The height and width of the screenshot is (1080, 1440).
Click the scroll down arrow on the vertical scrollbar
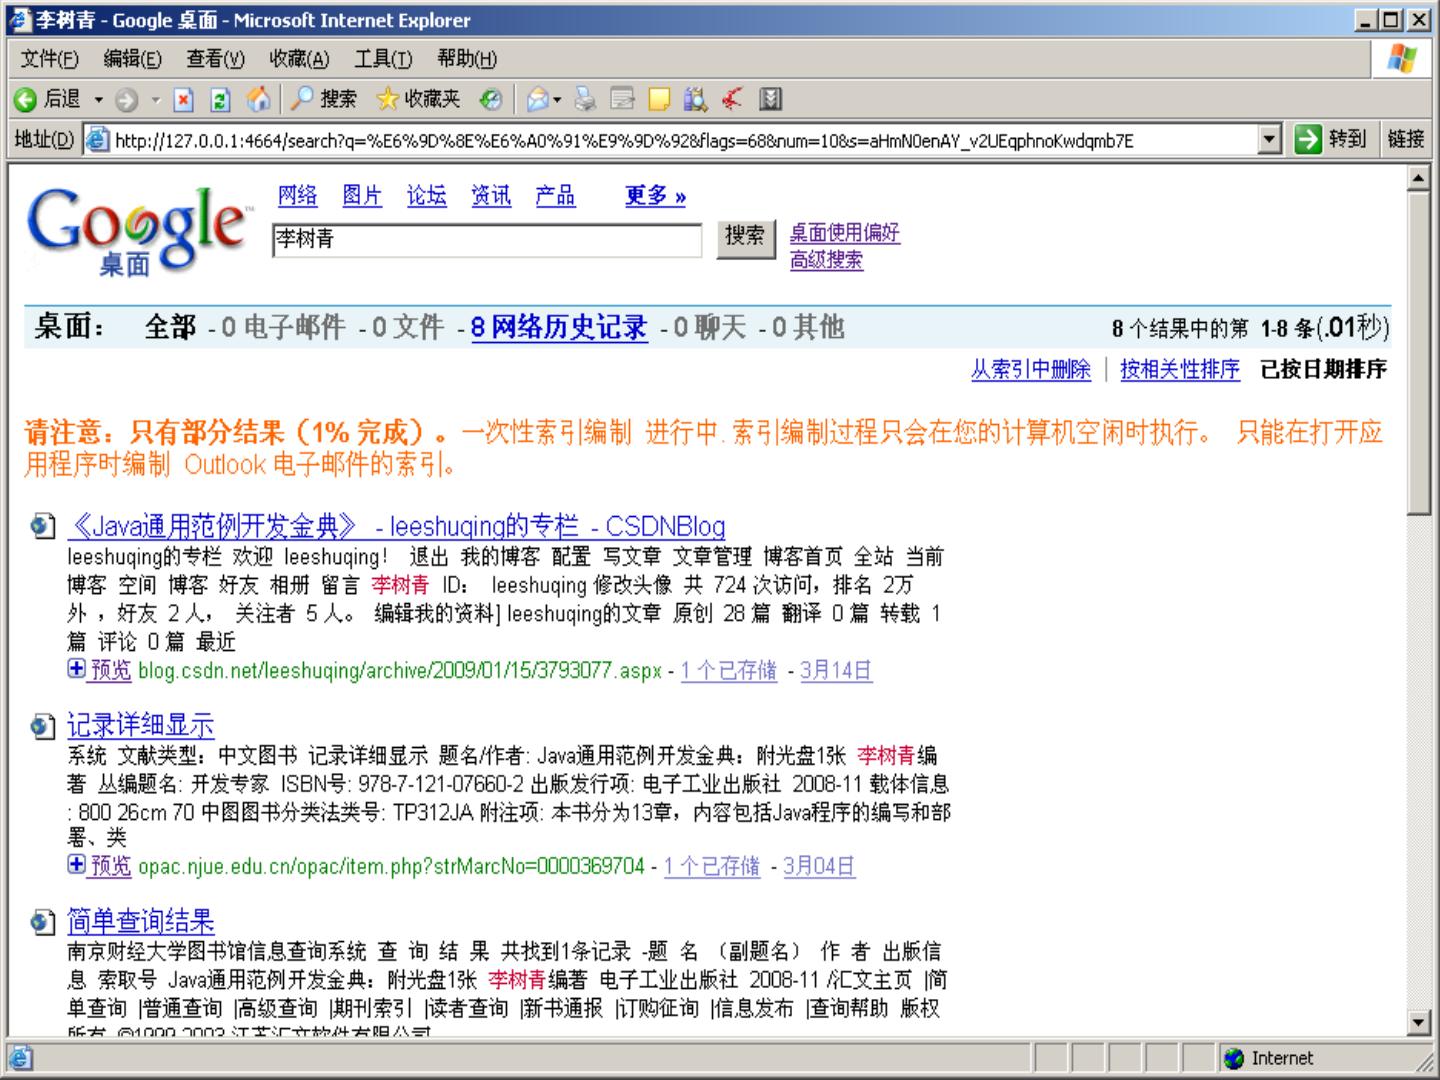coord(1418,1022)
